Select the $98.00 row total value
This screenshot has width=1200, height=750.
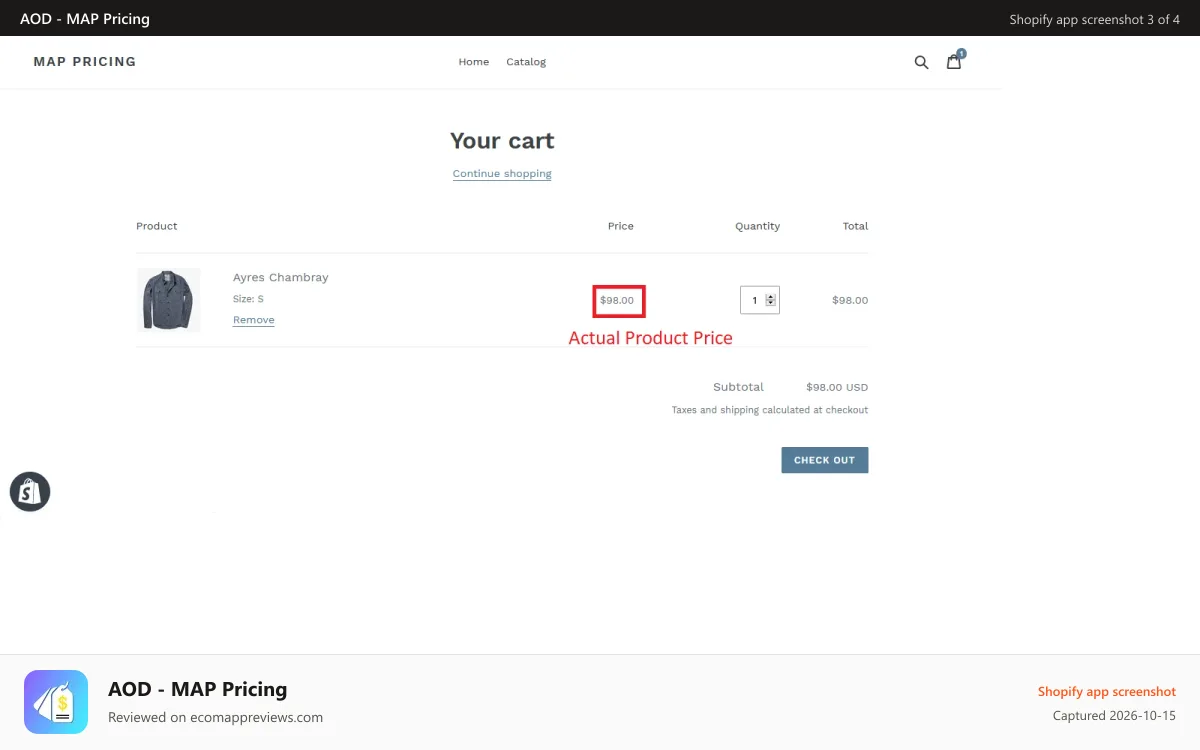coord(850,300)
